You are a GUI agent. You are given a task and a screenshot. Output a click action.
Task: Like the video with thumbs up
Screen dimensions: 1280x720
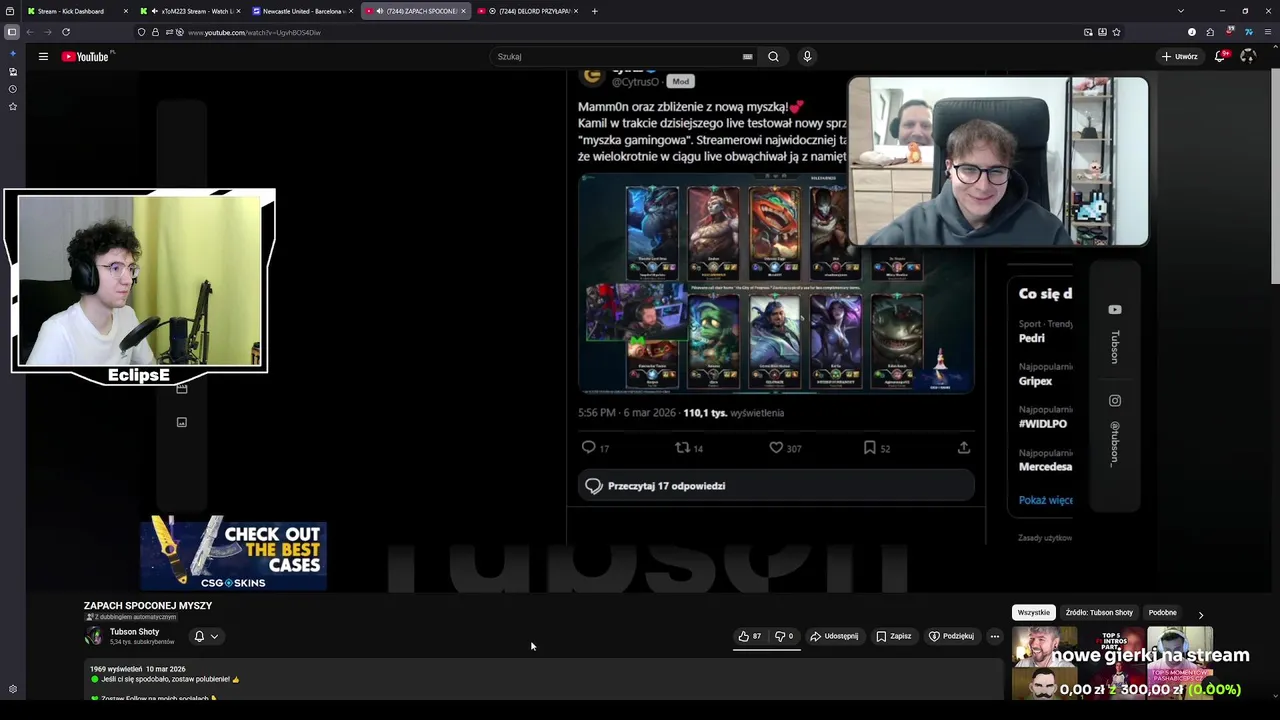750,636
